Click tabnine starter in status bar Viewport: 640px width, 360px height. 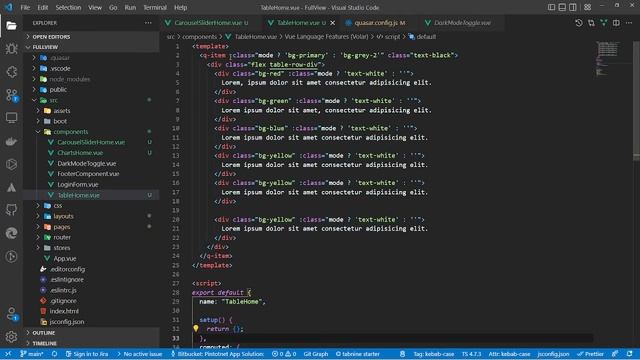(358, 354)
